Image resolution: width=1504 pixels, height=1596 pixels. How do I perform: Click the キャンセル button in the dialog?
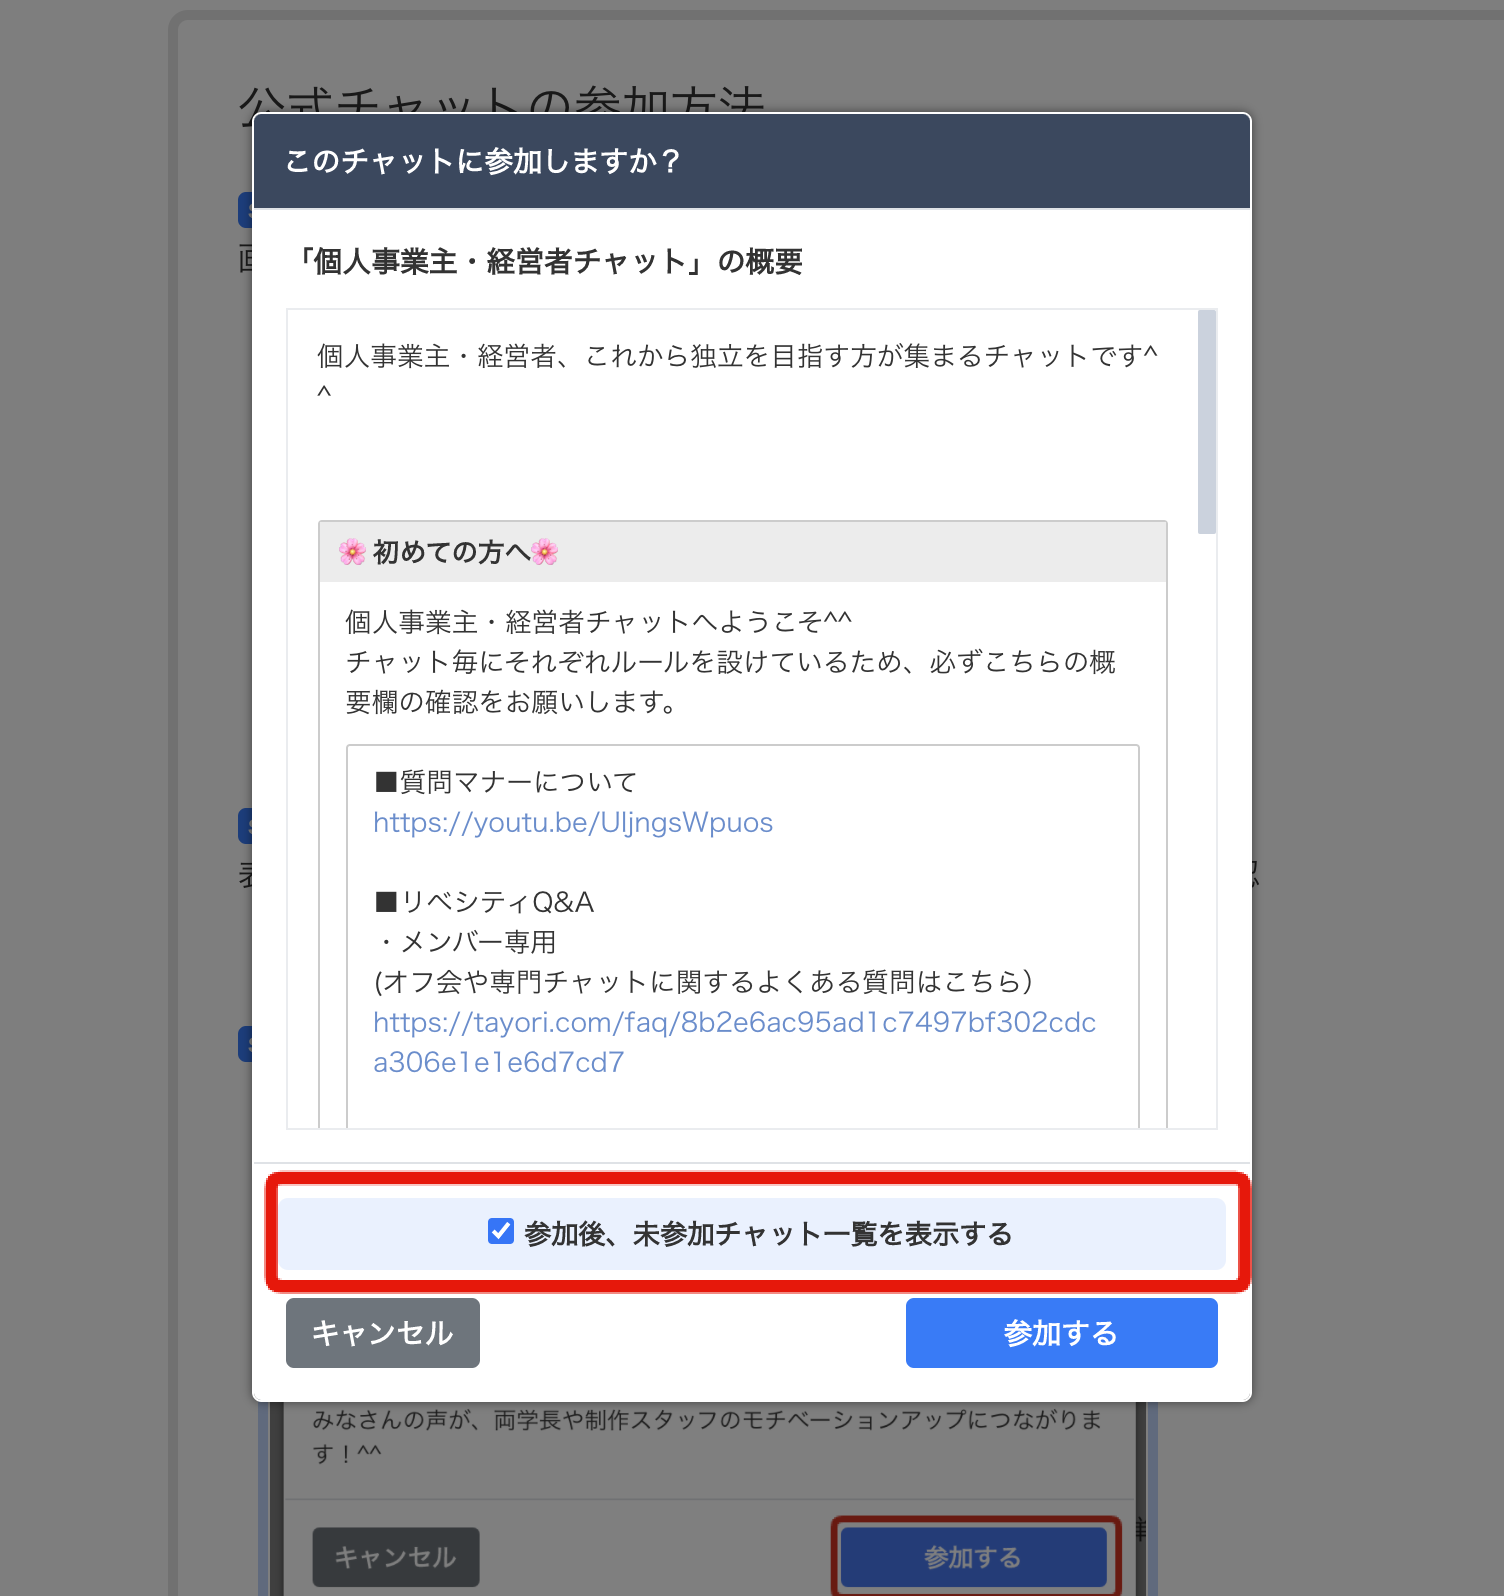point(383,1333)
